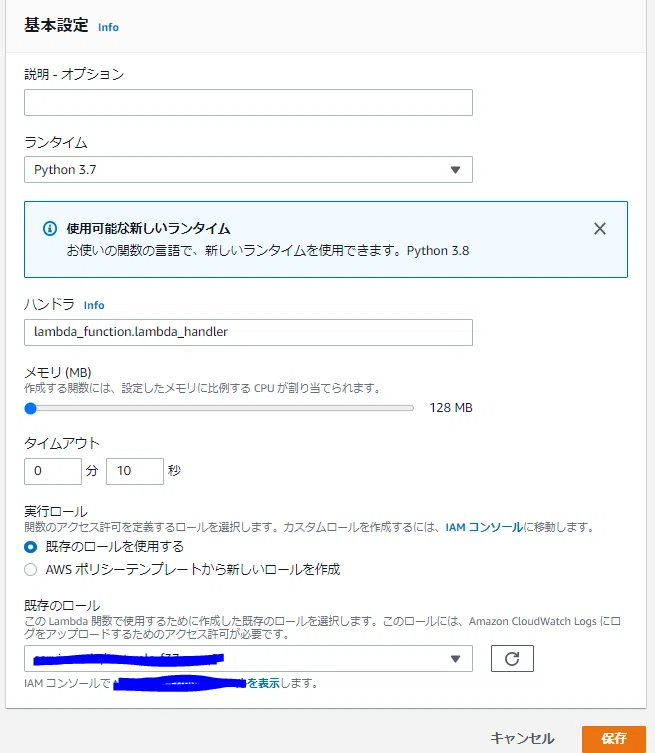
Task: Select 既存のロールを使用する radio button
Action: tap(31, 547)
